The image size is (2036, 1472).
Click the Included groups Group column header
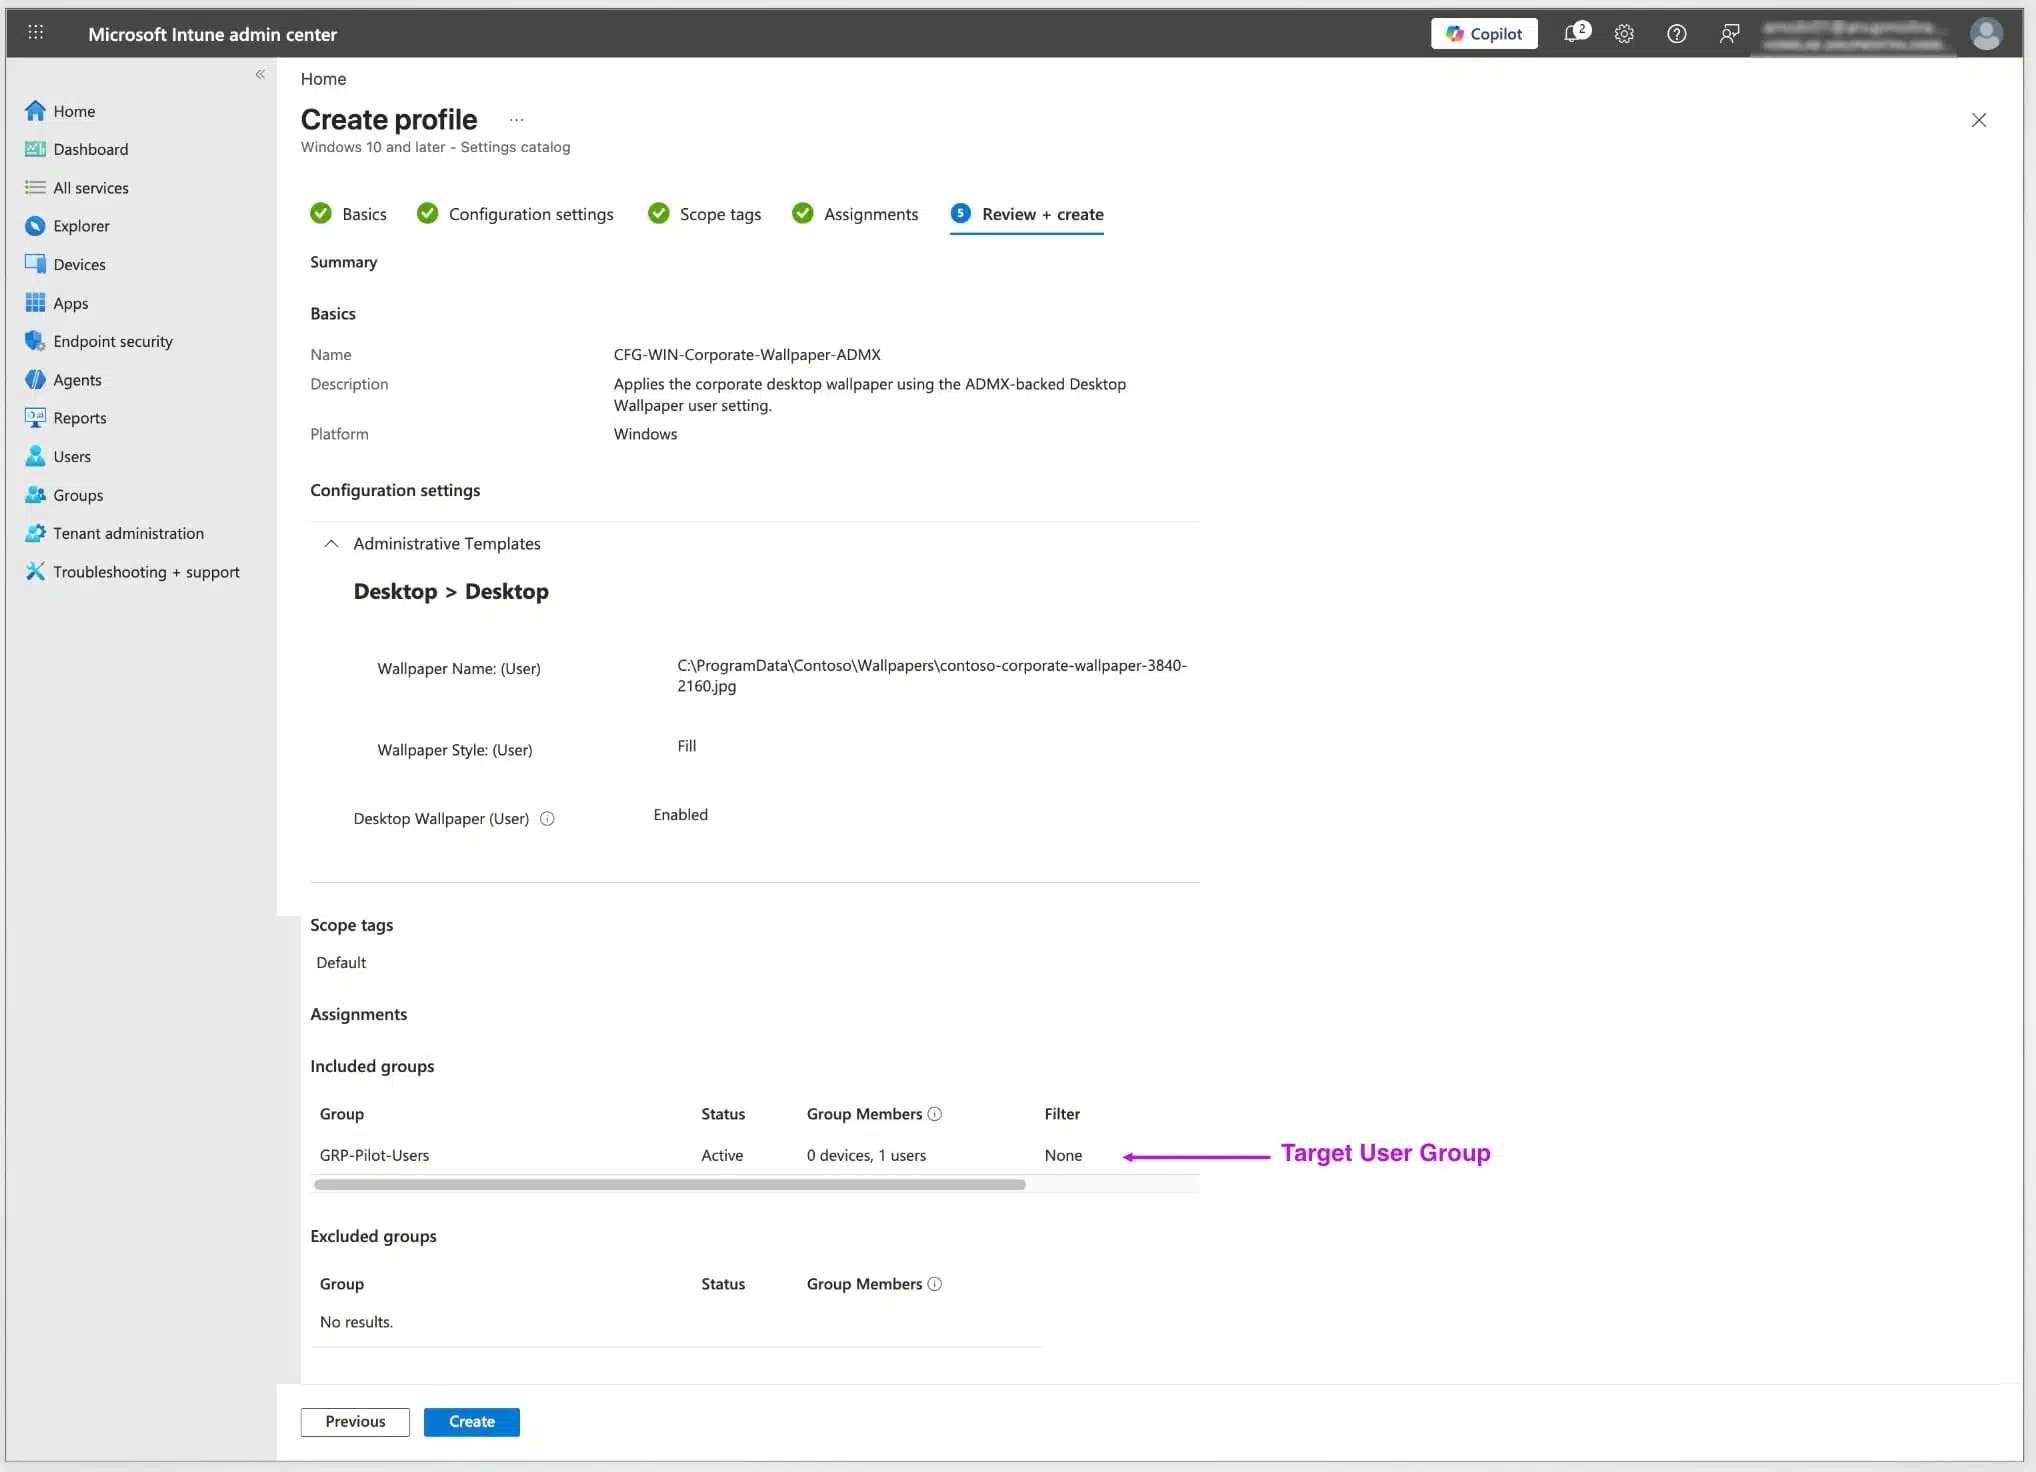coord(342,1114)
